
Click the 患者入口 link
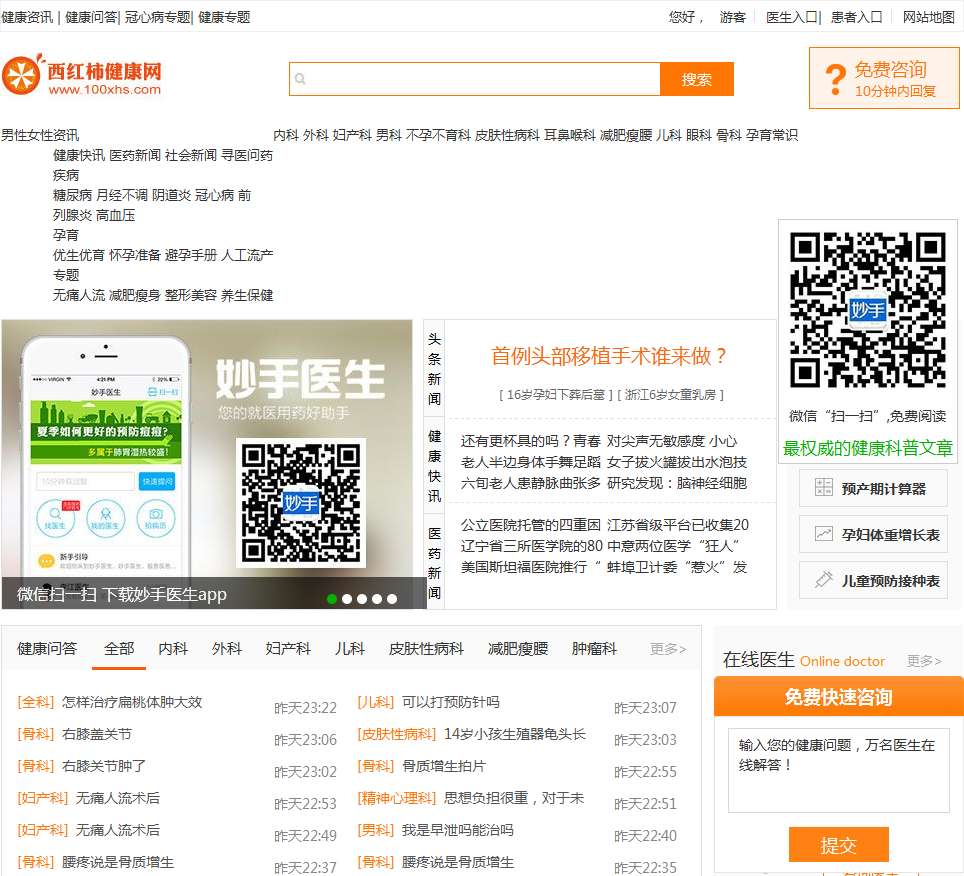856,17
